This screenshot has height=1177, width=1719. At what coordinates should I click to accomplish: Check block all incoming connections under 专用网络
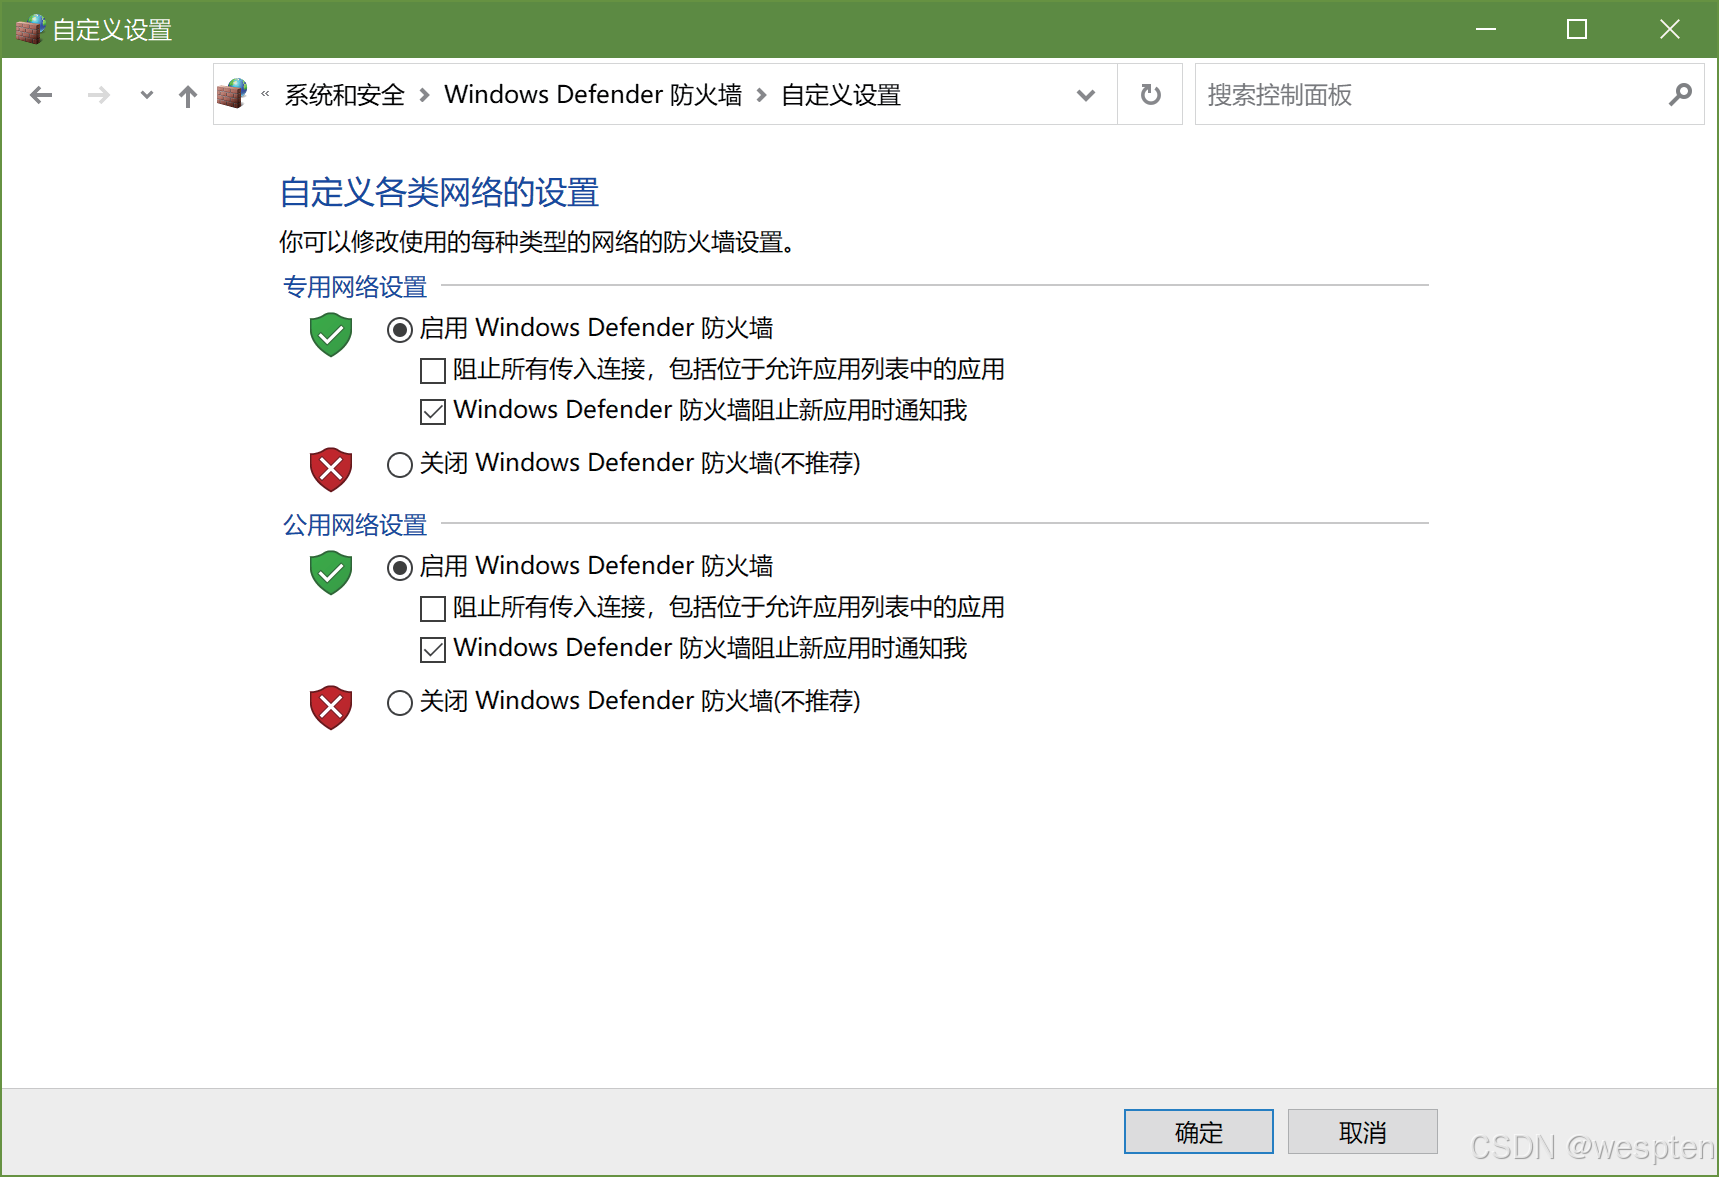pos(433,371)
